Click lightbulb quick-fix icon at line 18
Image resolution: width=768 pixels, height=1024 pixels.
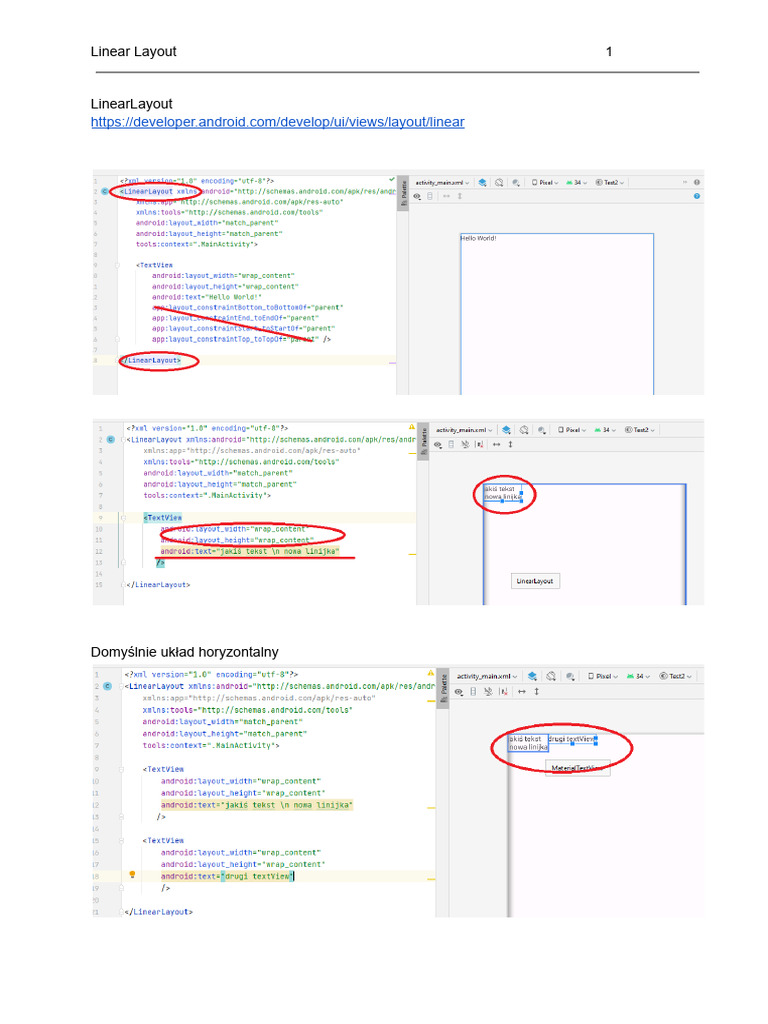click(132, 874)
